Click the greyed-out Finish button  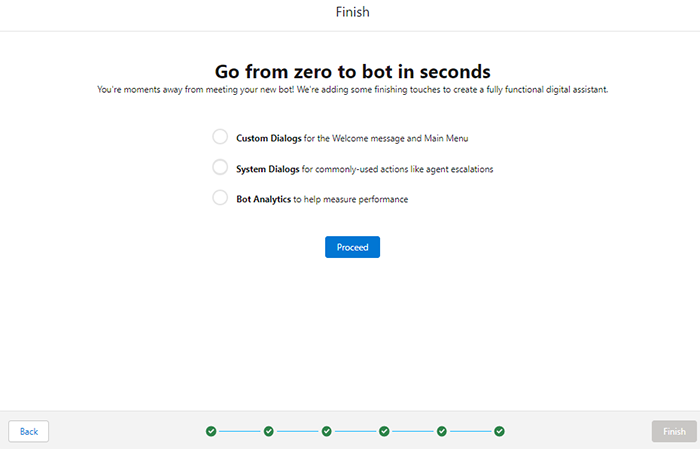click(674, 431)
